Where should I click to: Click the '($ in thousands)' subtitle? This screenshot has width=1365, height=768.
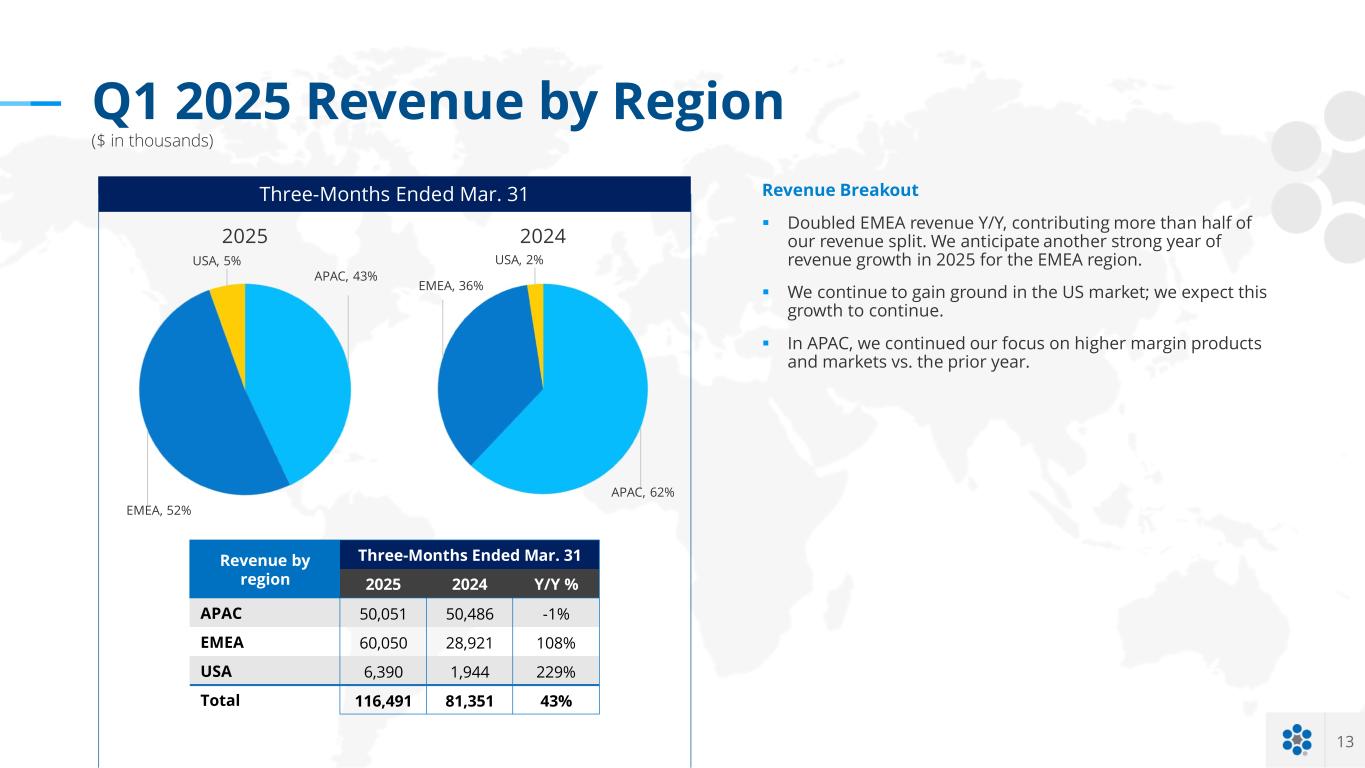tap(152, 141)
